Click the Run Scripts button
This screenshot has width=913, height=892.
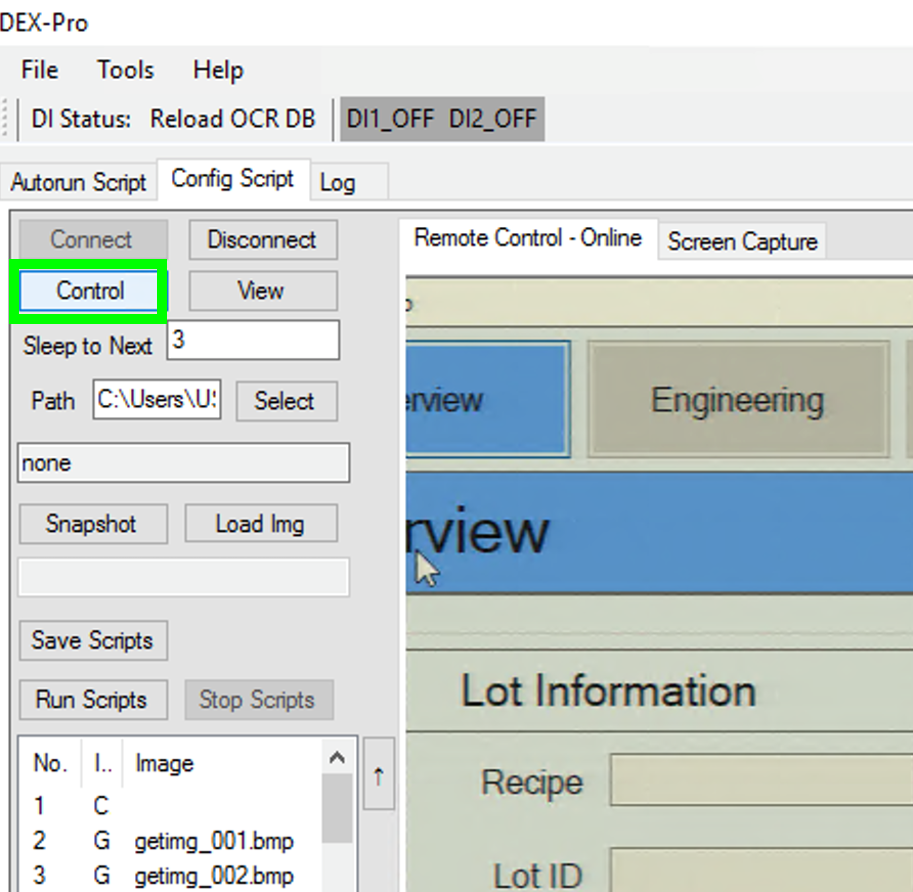click(93, 699)
